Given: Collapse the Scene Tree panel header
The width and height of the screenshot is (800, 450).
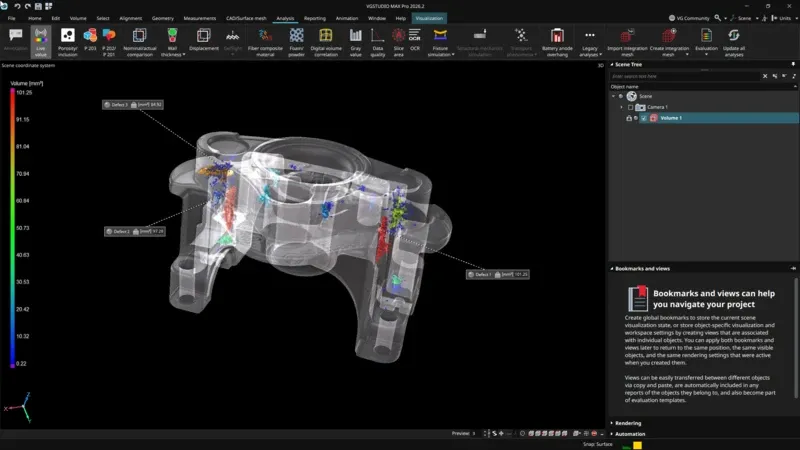Looking at the screenshot, I should 612,64.
